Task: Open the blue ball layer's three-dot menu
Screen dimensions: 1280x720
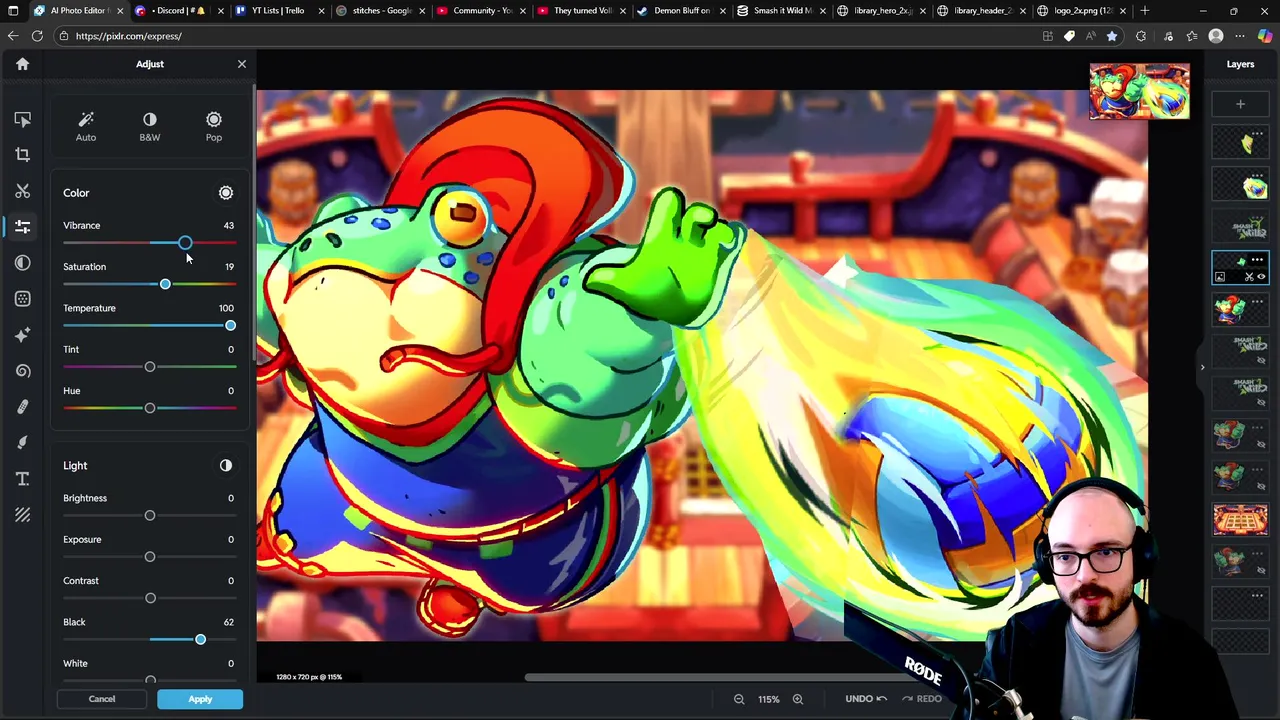Action: tap(1257, 178)
